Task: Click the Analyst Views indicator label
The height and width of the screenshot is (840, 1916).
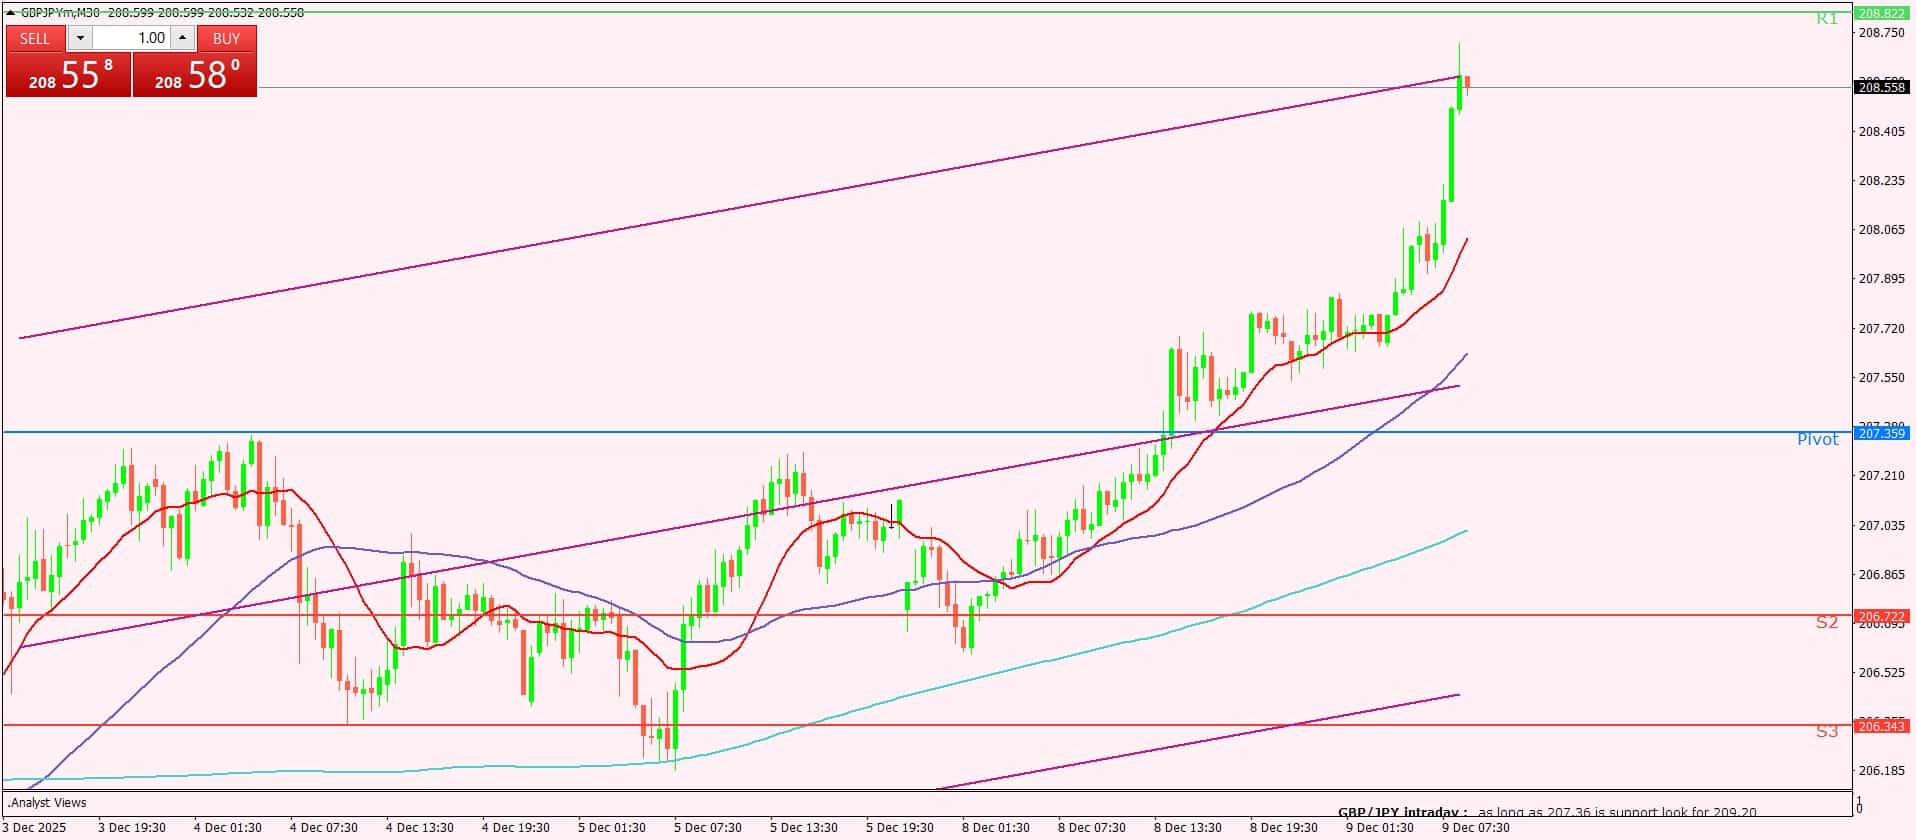Action: [x=48, y=803]
